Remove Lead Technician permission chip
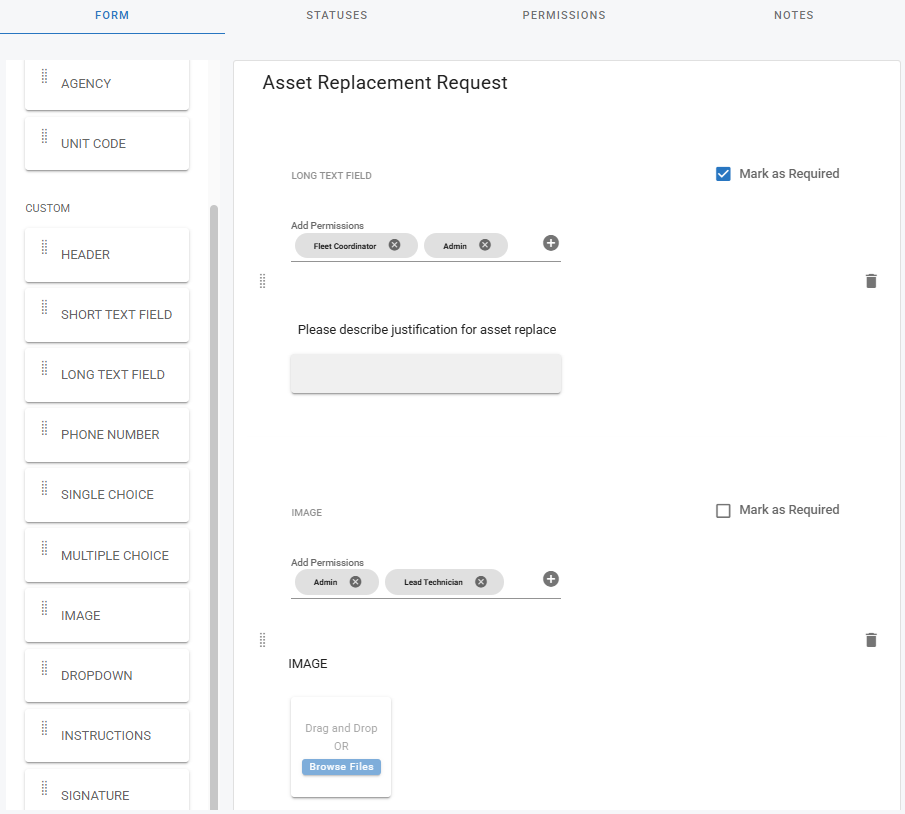 pos(481,582)
